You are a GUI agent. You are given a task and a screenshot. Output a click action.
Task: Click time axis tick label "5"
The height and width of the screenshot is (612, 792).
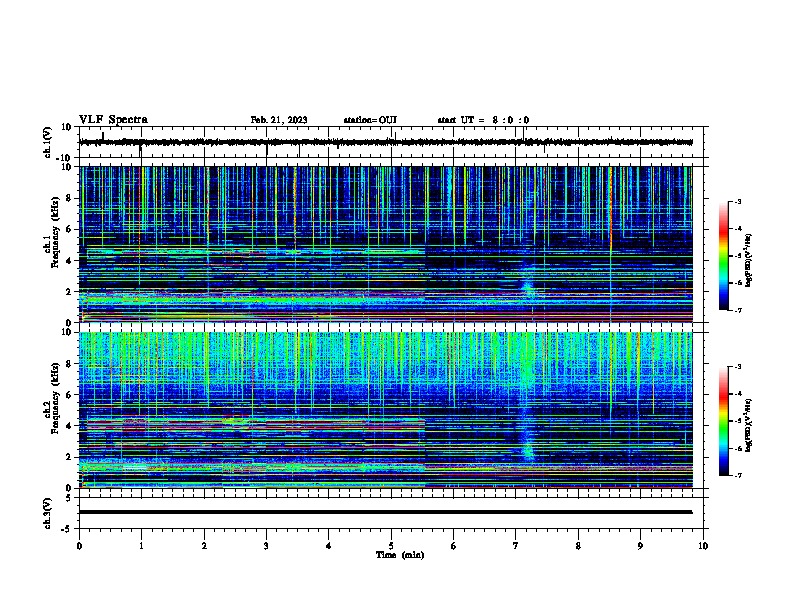click(391, 546)
